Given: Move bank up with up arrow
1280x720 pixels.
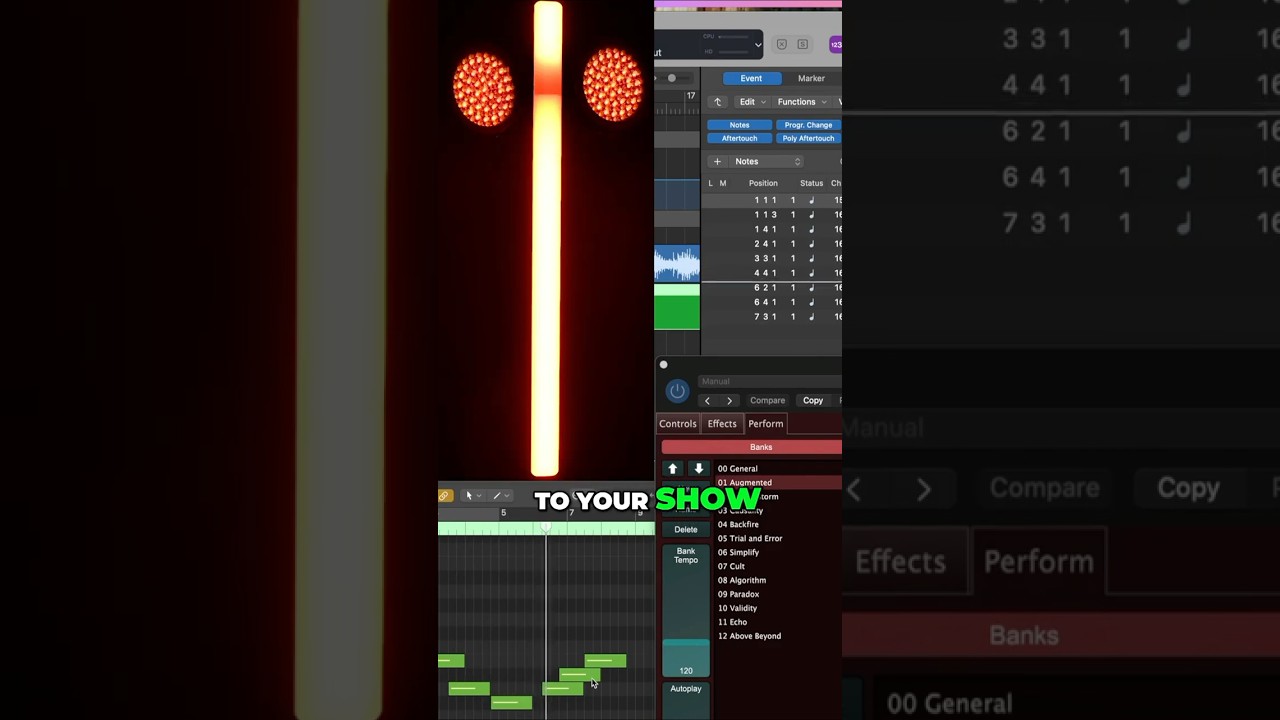Looking at the screenshot, I should tap(673, 469).
